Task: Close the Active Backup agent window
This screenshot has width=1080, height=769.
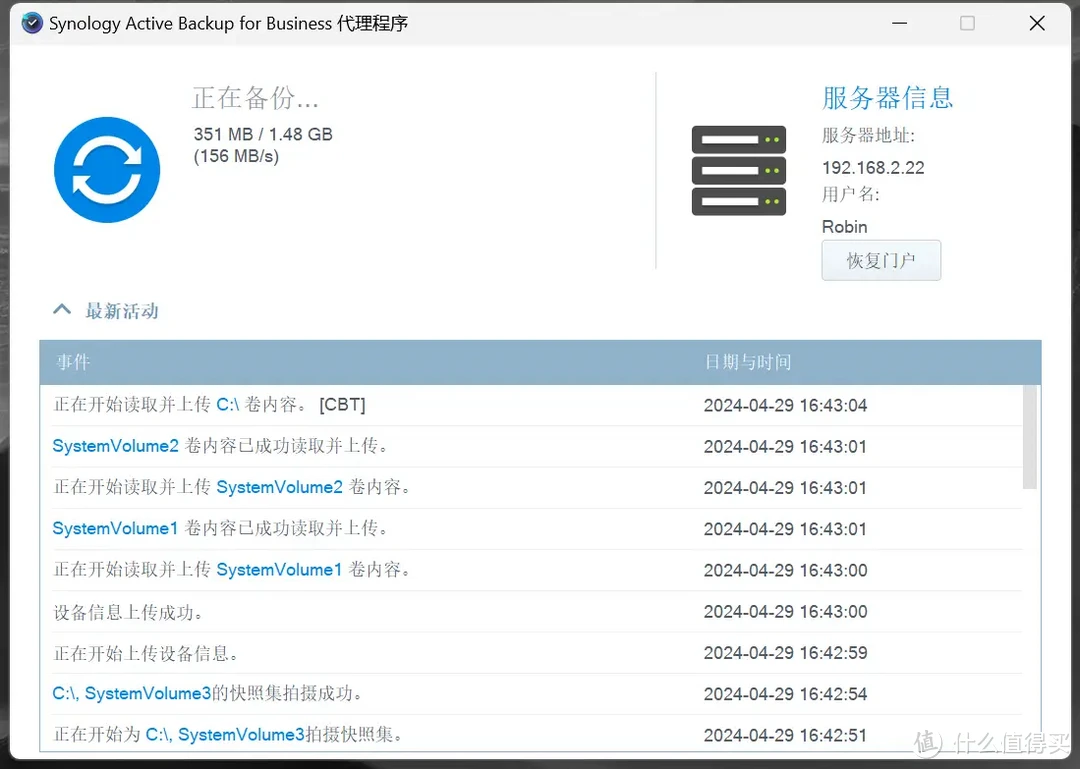Action: 1037,23
